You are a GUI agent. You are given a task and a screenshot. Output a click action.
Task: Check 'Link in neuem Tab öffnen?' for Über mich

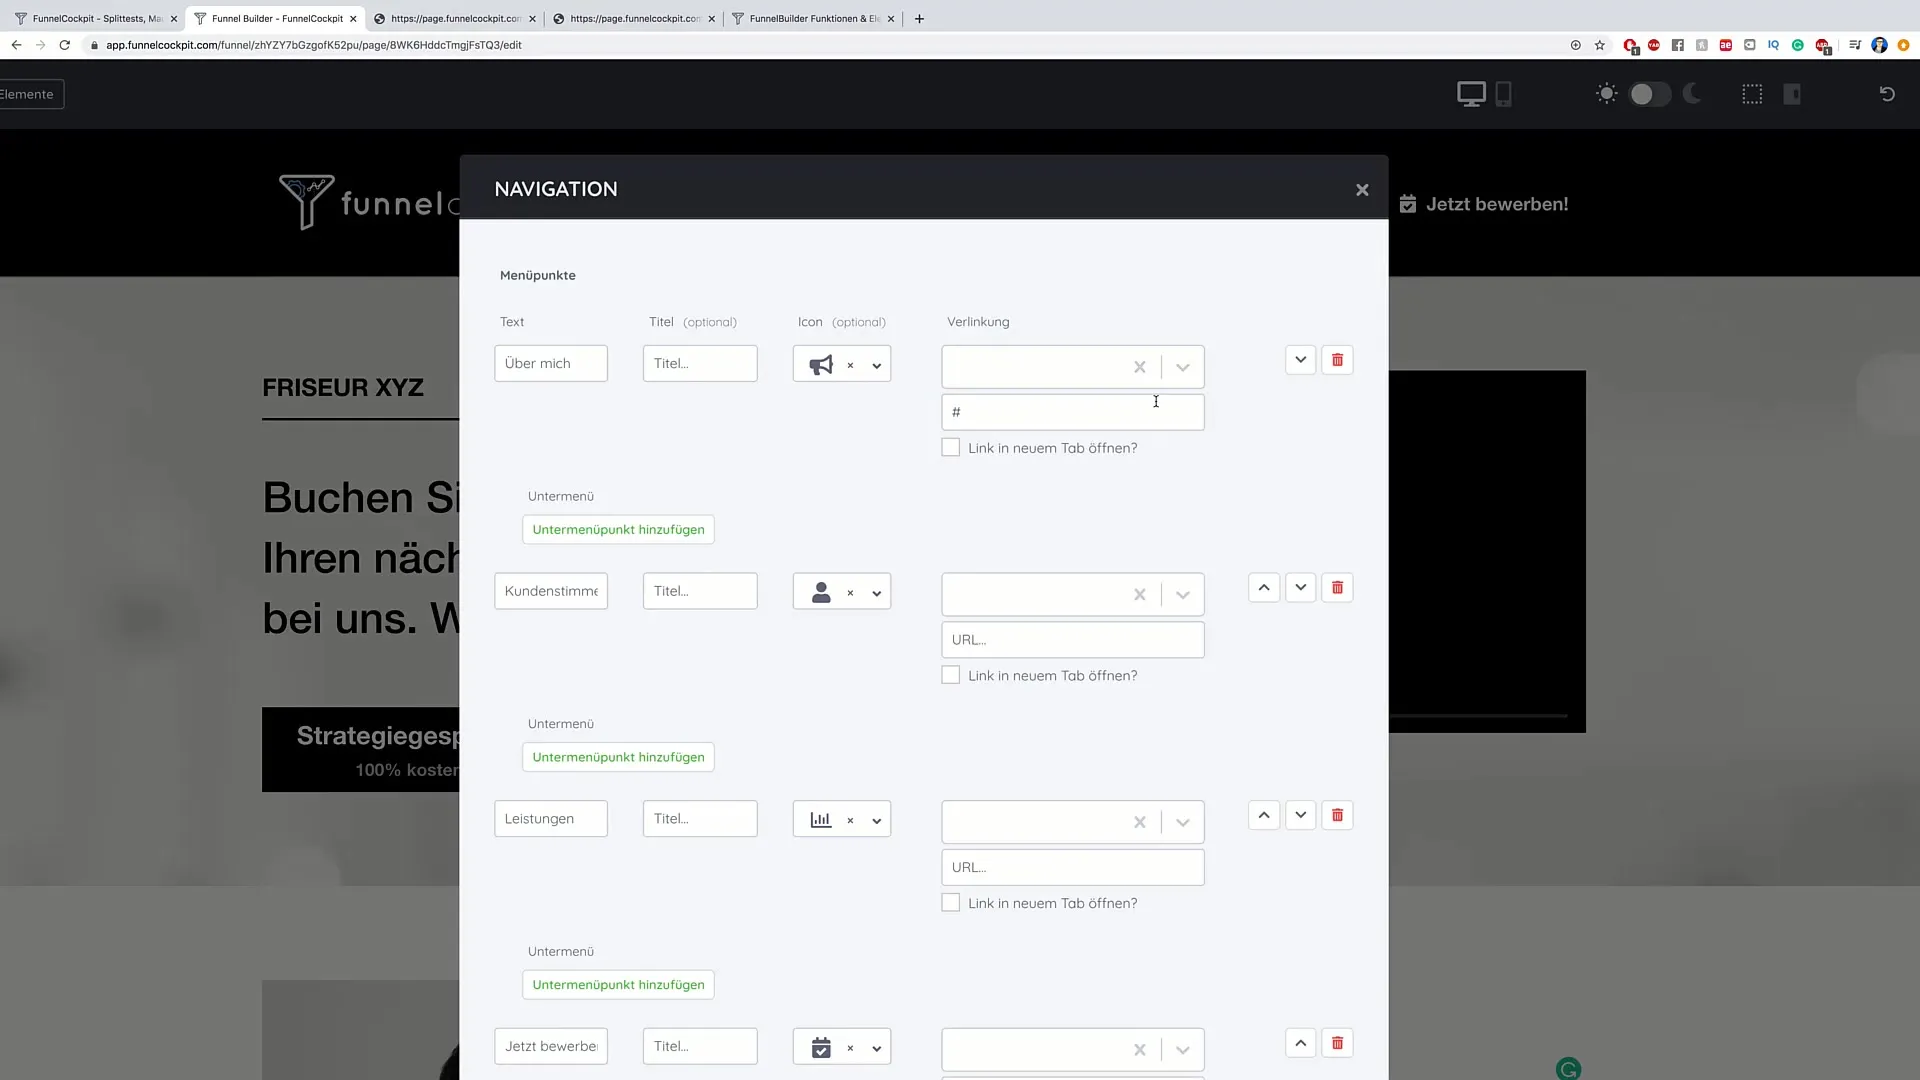coord(950,448)
